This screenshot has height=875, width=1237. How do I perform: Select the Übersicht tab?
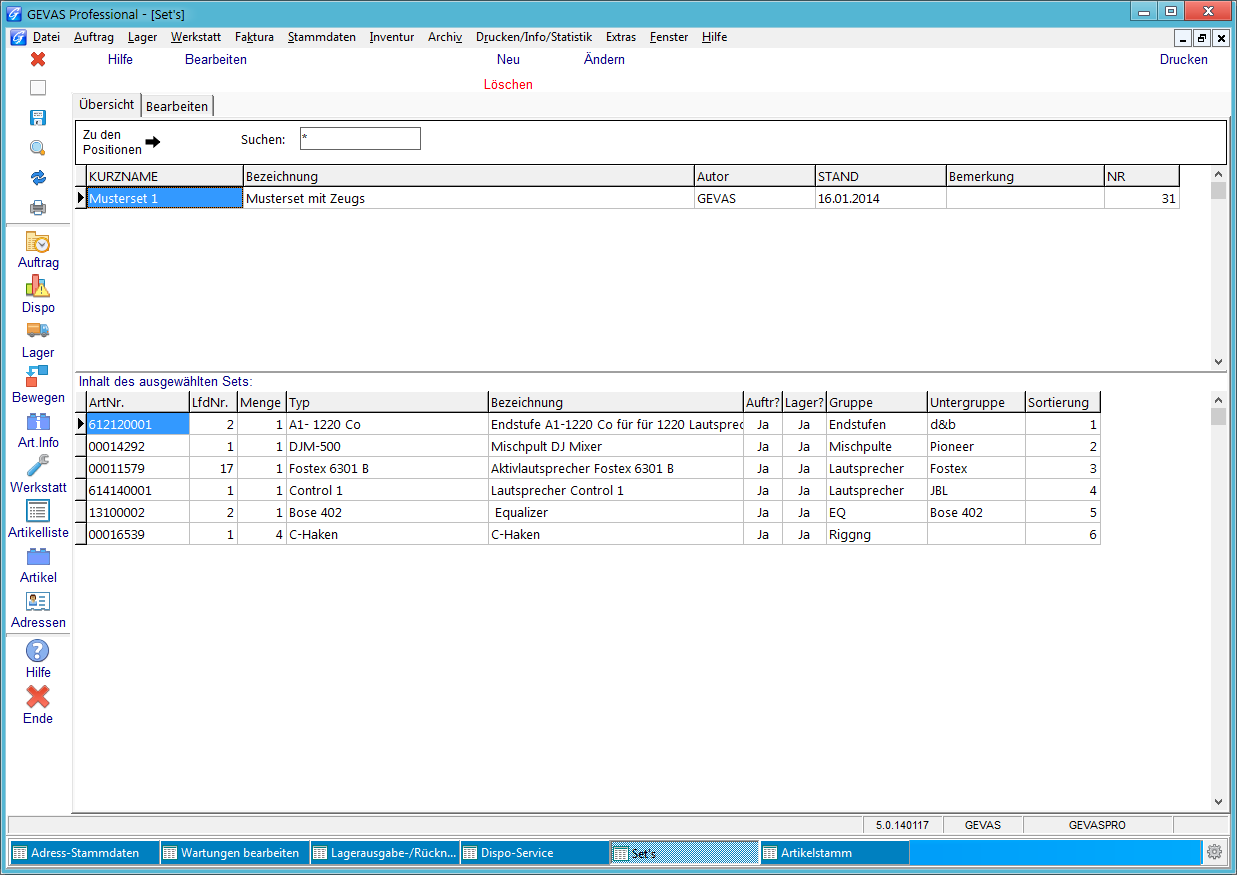point(107,104)
